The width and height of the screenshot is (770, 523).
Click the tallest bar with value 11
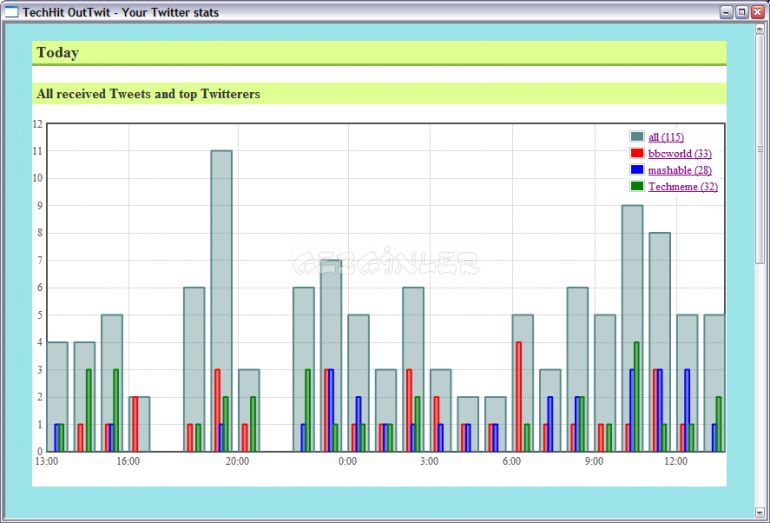point(221,301)
